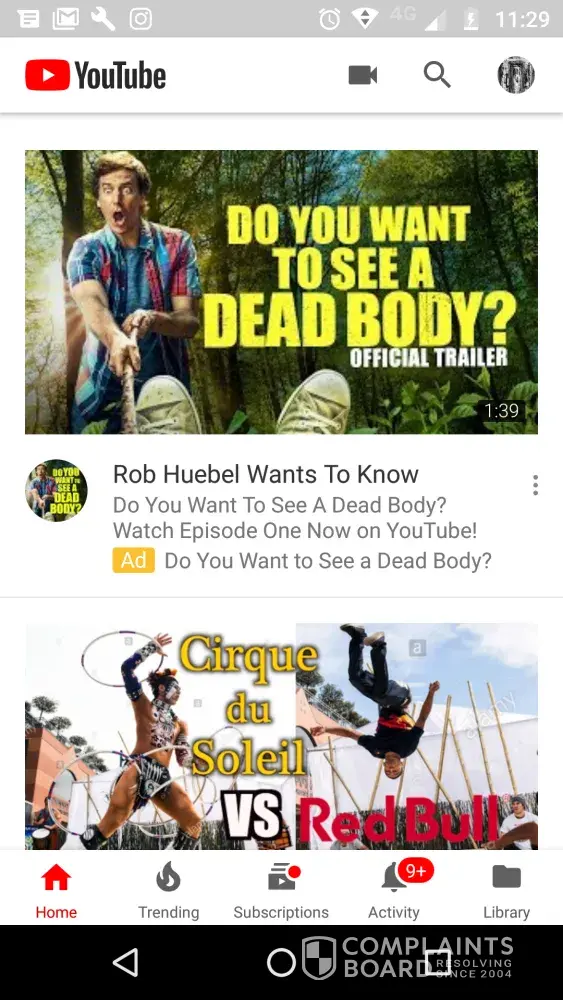Viewport: 563px width, 1000px height.
Task: Open the account profile avatar
Action: point(516,75)
